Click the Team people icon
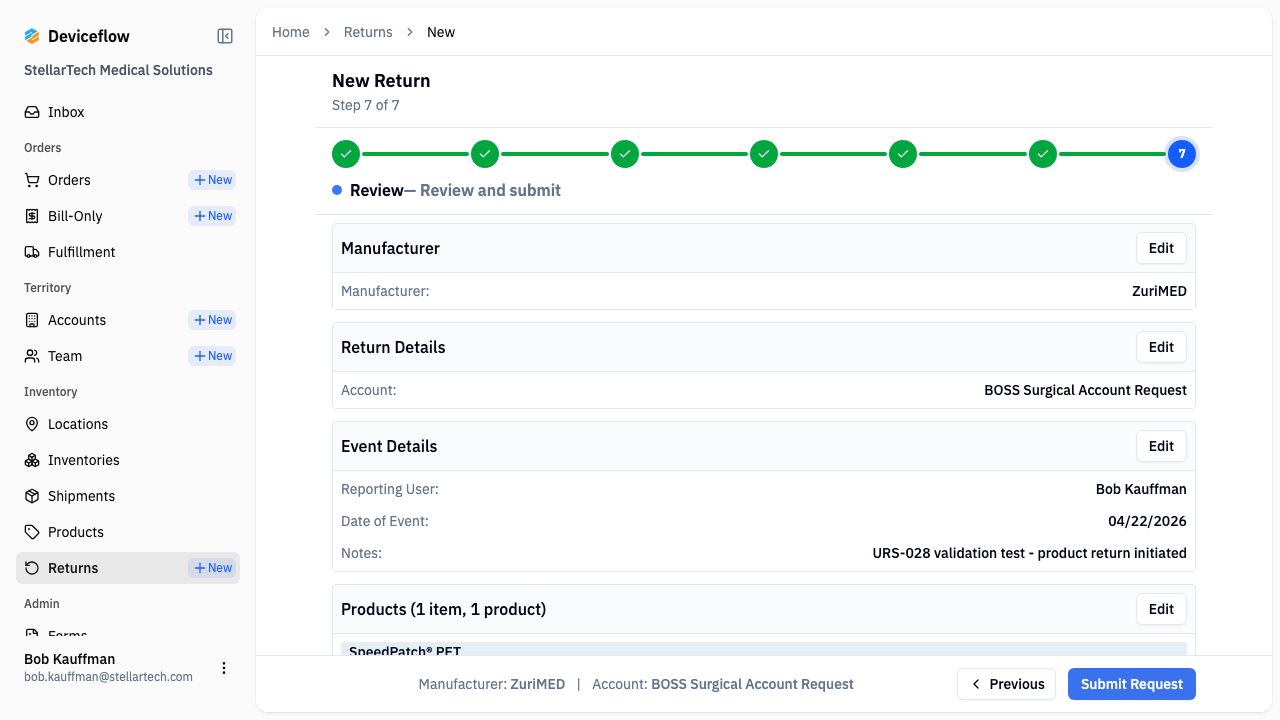The width and height of the screenshot is (1280, 720). (32, 356)
